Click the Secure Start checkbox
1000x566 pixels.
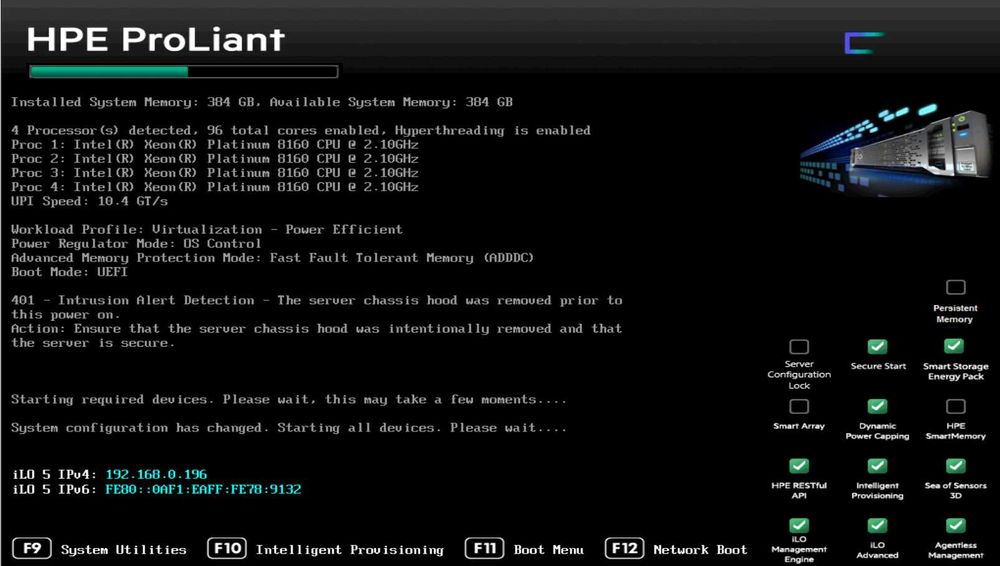878,346
